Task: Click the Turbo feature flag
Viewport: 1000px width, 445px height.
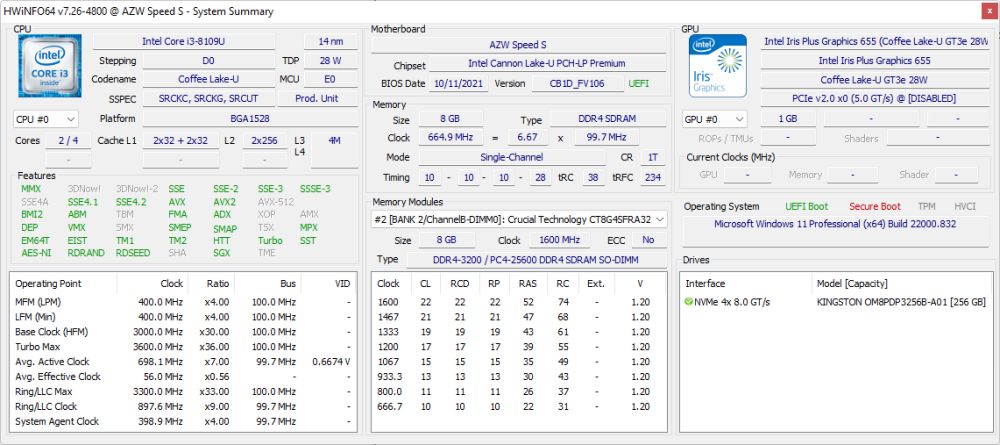Action: pyautogui.click(x=270, y=240)
